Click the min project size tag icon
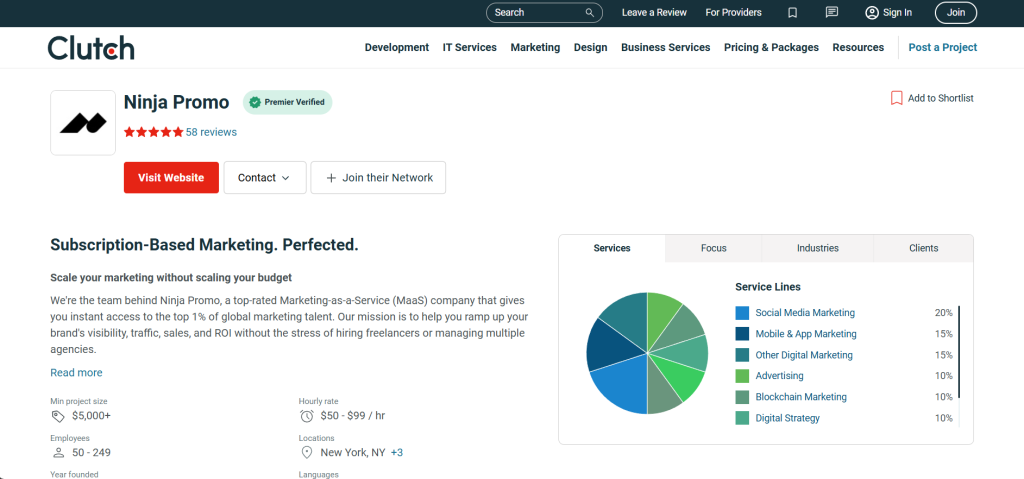Screen dimensions: 1024x479 pos(58,416)
